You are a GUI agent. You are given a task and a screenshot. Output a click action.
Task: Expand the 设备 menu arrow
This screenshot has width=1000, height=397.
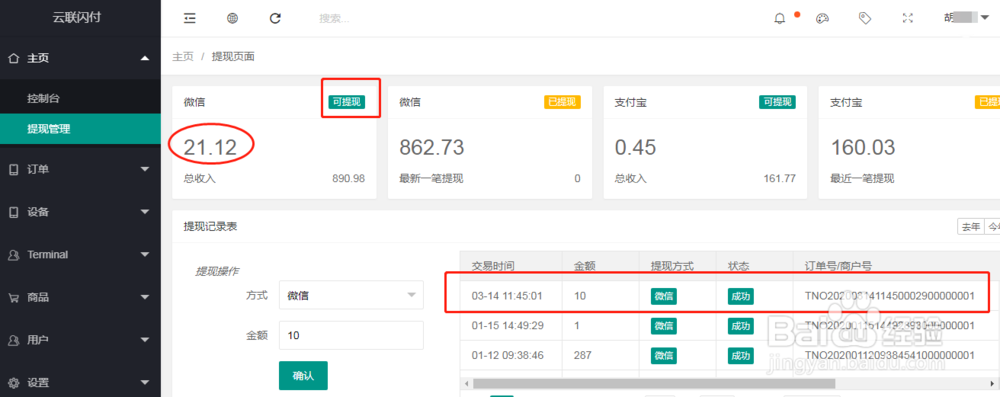pyautogui.click(x=145, y=212)
